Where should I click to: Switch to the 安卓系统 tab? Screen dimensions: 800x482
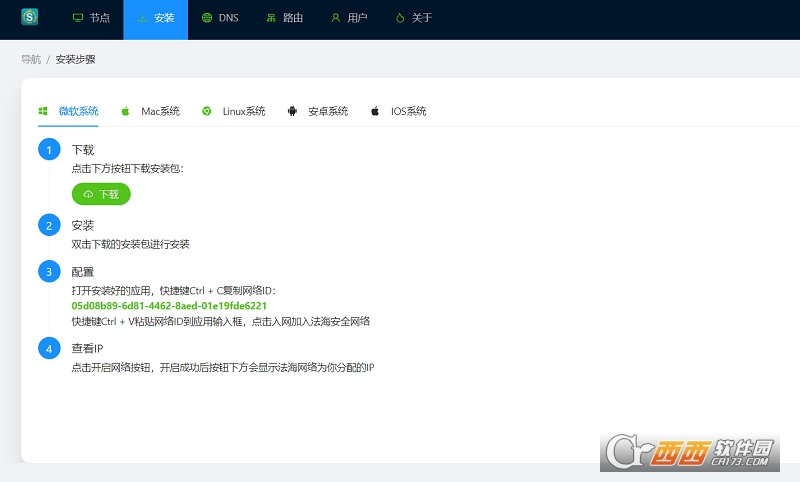(317, 111)
